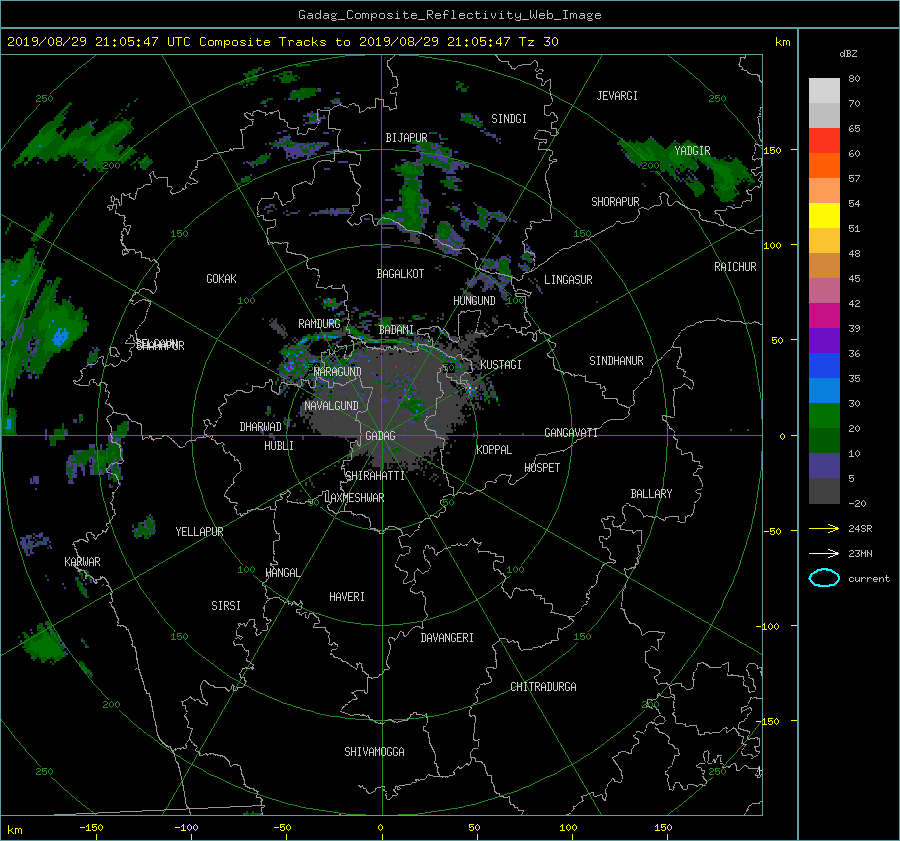Click the SINDGI city label
The height and width of the screenshot is (841, 900).
[x=509, y=119]
